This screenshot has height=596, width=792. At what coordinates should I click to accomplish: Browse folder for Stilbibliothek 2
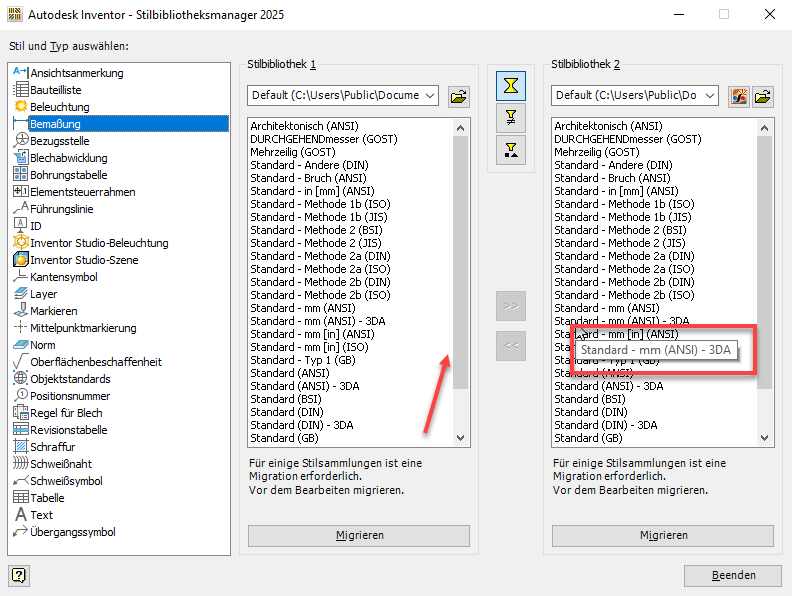763,96
